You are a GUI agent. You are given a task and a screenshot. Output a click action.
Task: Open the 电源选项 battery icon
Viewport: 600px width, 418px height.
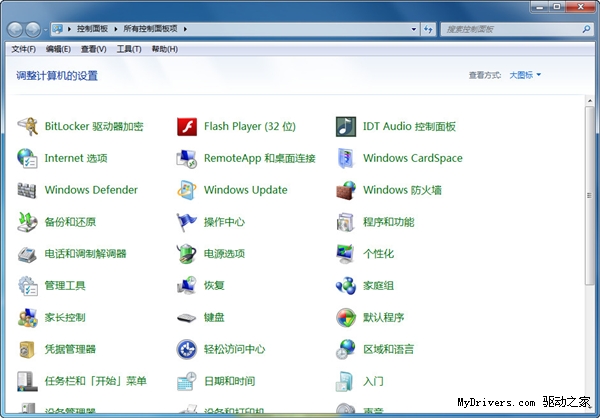click(x=187, y=254)
